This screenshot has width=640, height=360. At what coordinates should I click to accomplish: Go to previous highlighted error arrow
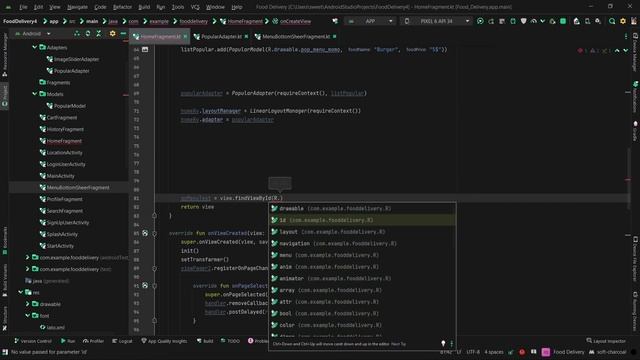coord(617,51)
